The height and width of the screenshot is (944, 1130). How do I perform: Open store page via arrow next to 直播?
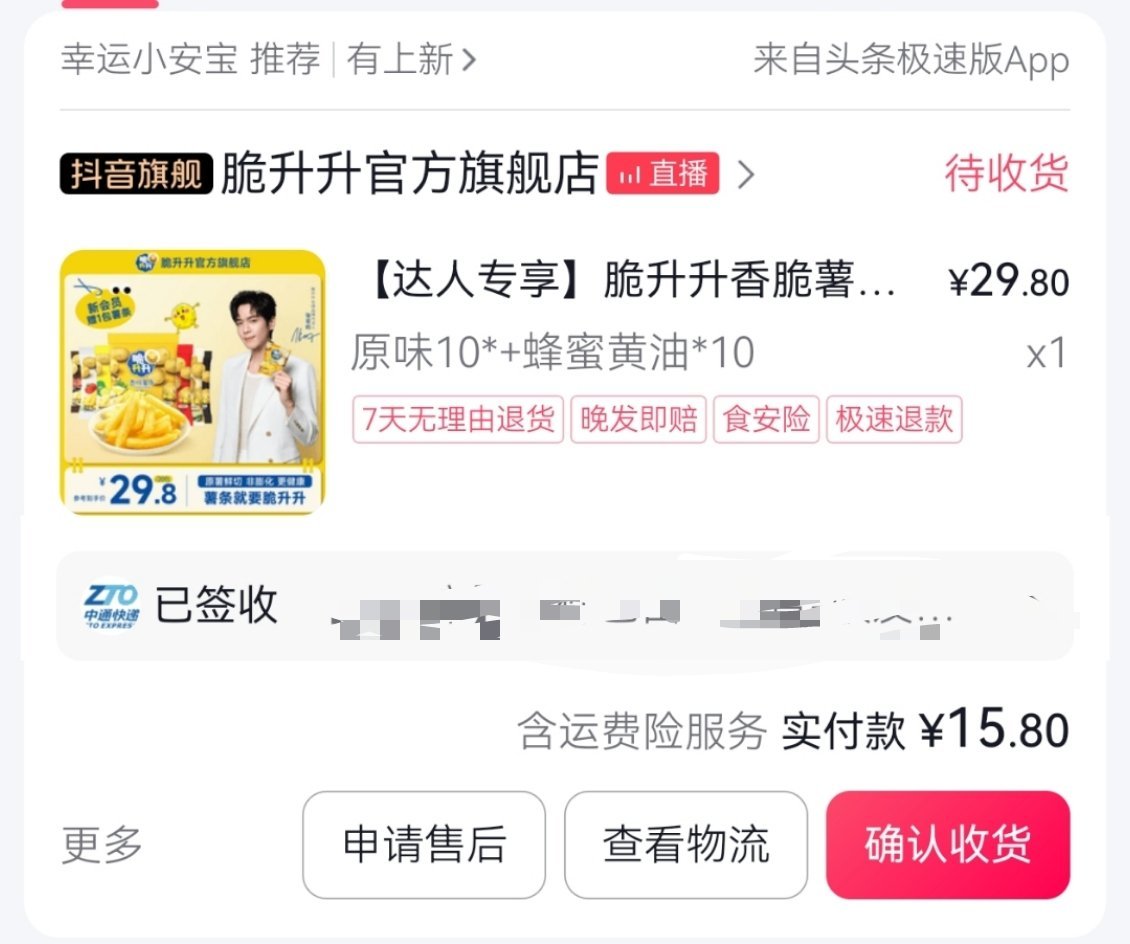tap(747, 174)
